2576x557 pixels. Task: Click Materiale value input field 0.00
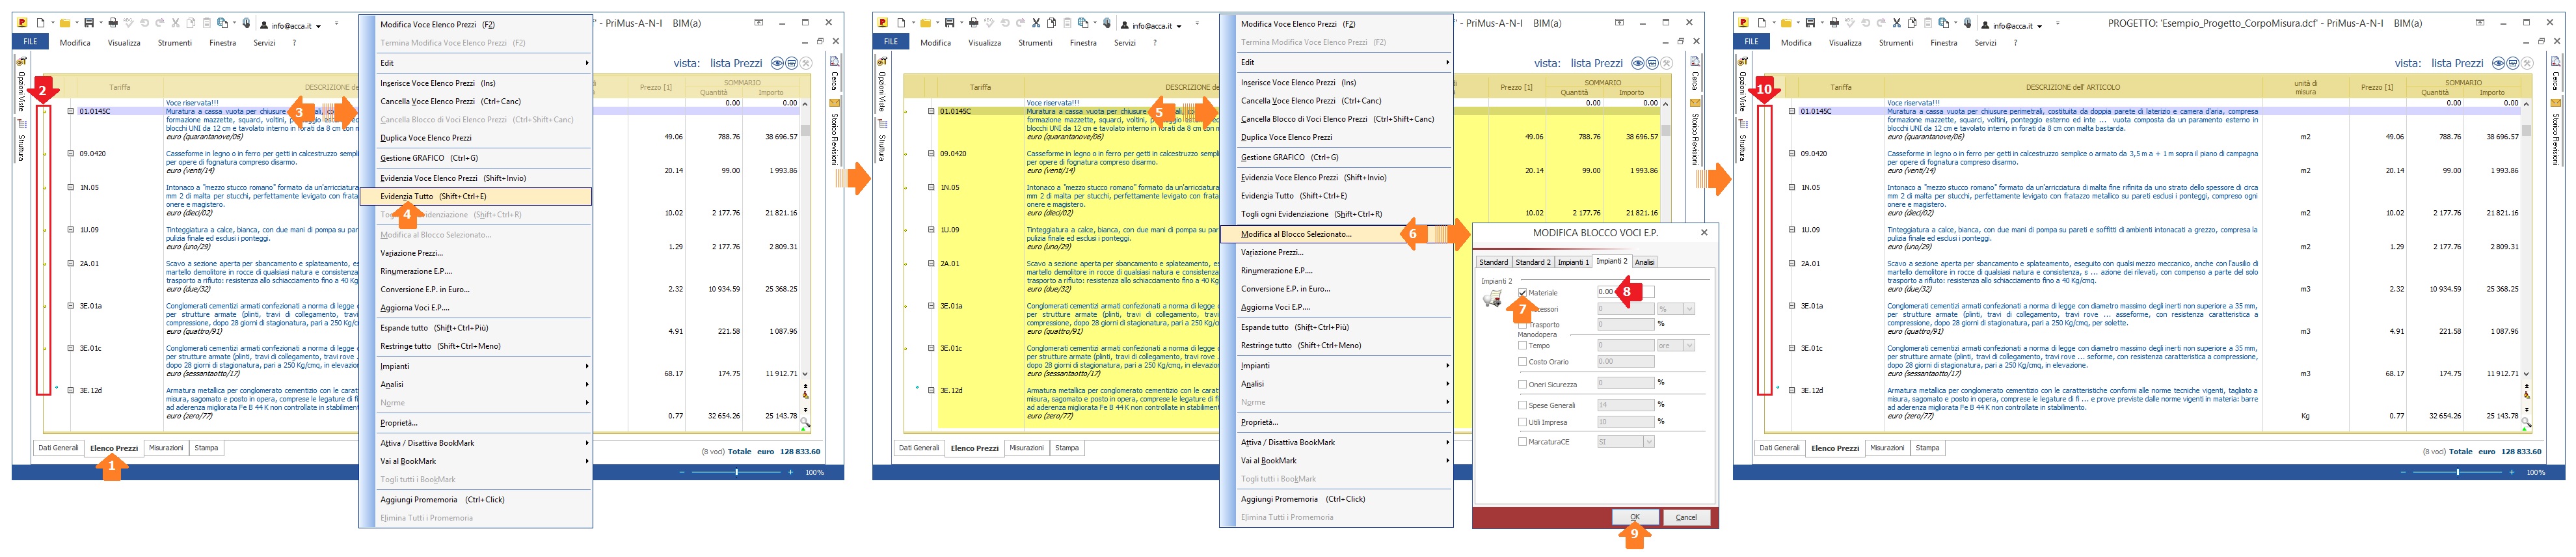tap(1626, 291)
